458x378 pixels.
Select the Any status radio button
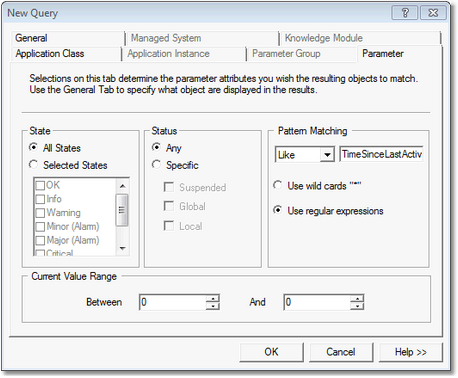(156, 147)
